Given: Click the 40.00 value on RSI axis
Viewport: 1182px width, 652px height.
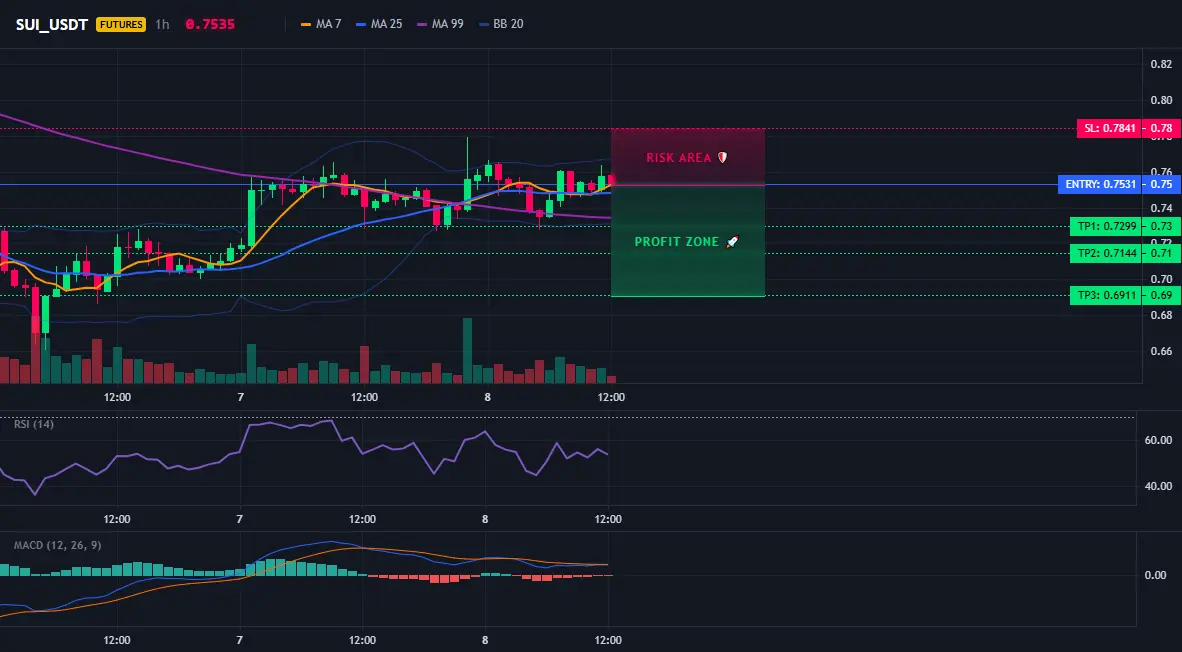Looking at the screenshot, I should (1159, 486).
